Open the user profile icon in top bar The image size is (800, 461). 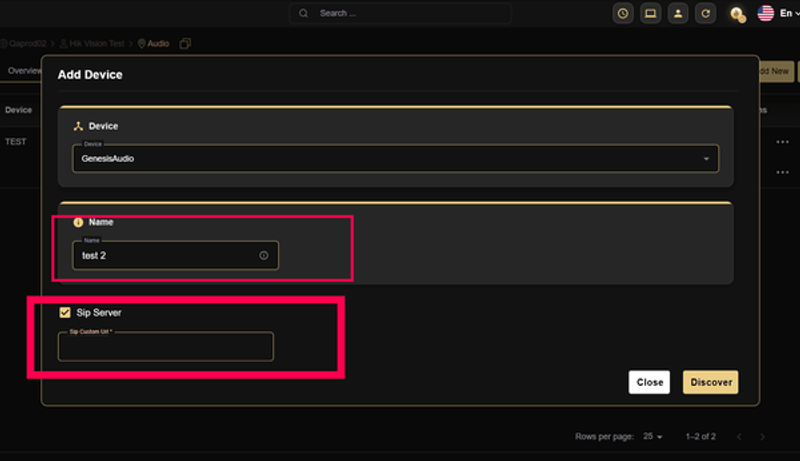click(x=678, y=13)
